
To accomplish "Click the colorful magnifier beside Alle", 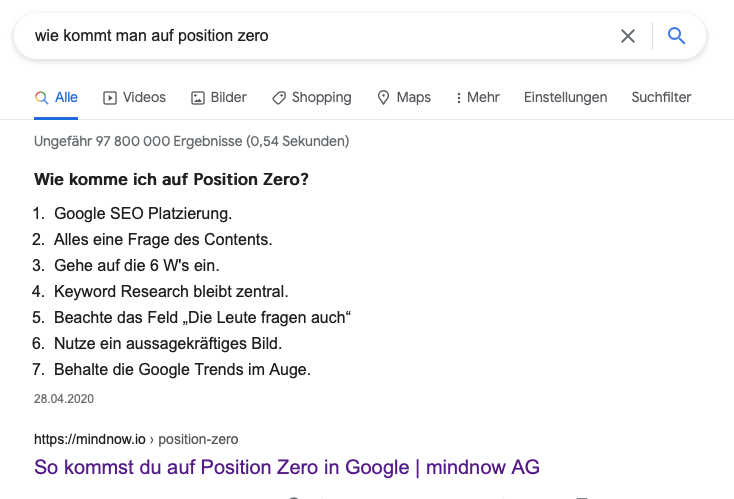I will (x=42, y=98).
